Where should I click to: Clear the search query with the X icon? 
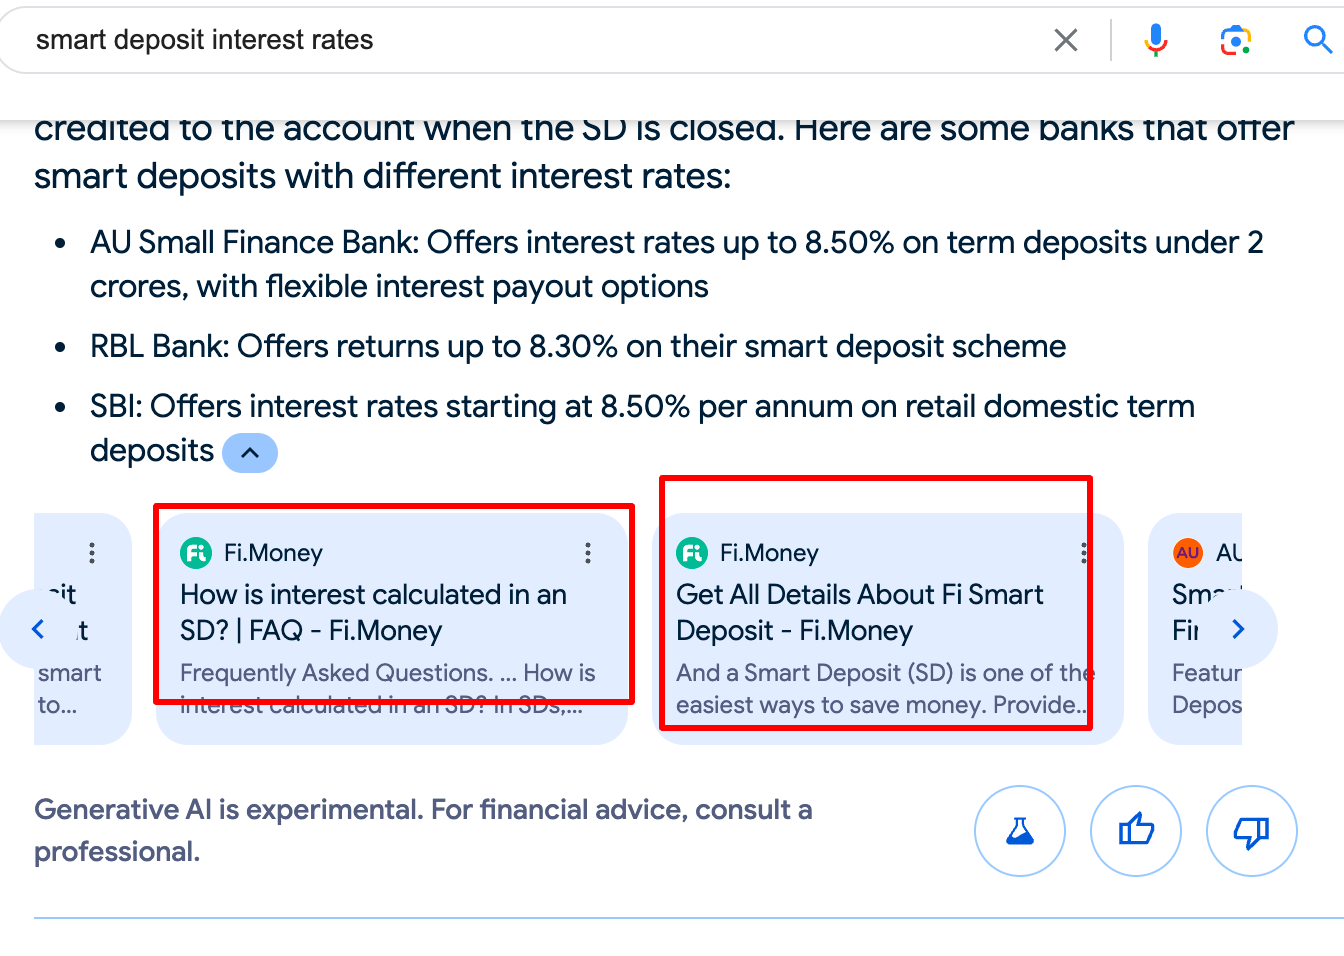coord(1066,40)
